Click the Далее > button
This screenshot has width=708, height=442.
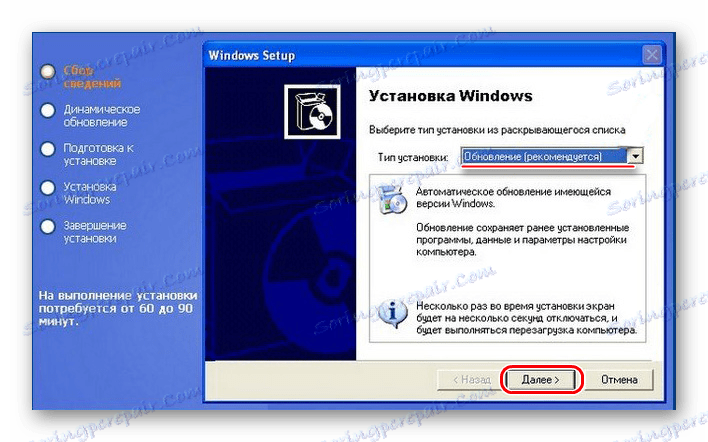tap(540, 380)
